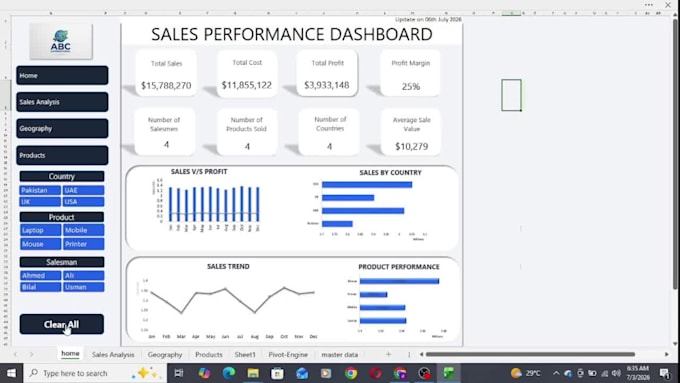Filter by UAE in Country slicer

click(83, 190)
